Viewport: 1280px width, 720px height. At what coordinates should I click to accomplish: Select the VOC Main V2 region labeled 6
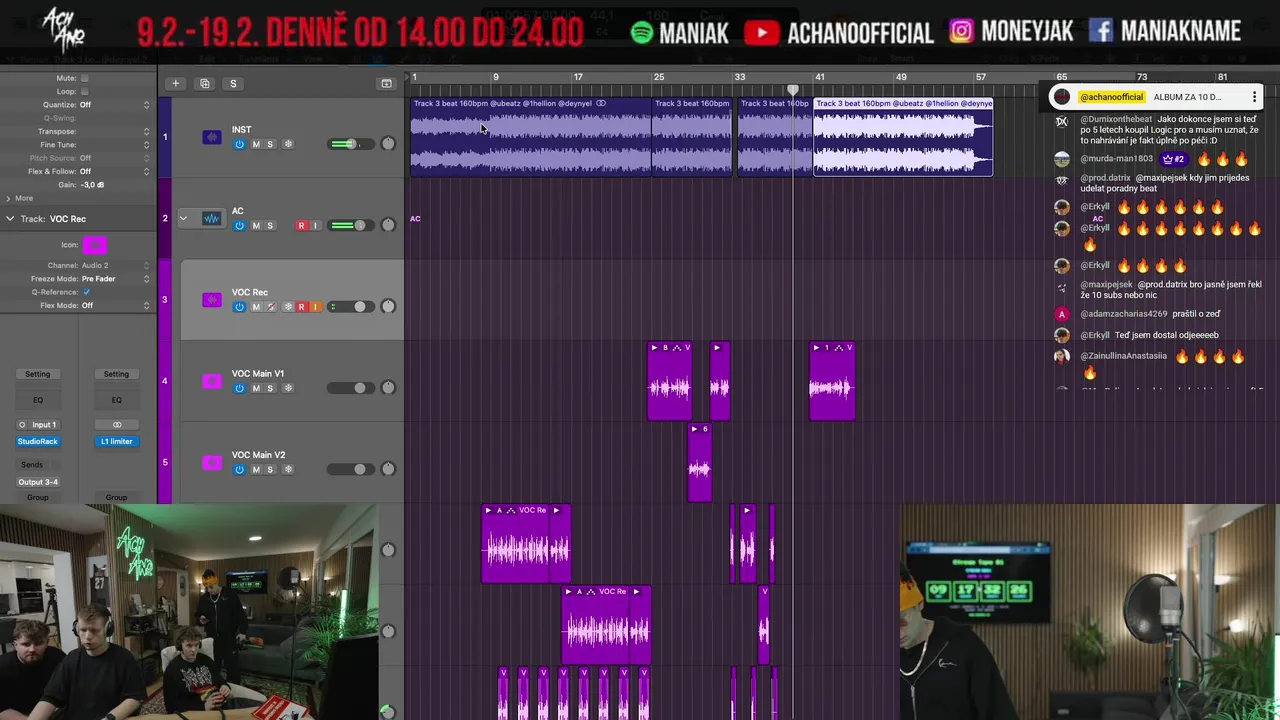(x=700, y=462)
